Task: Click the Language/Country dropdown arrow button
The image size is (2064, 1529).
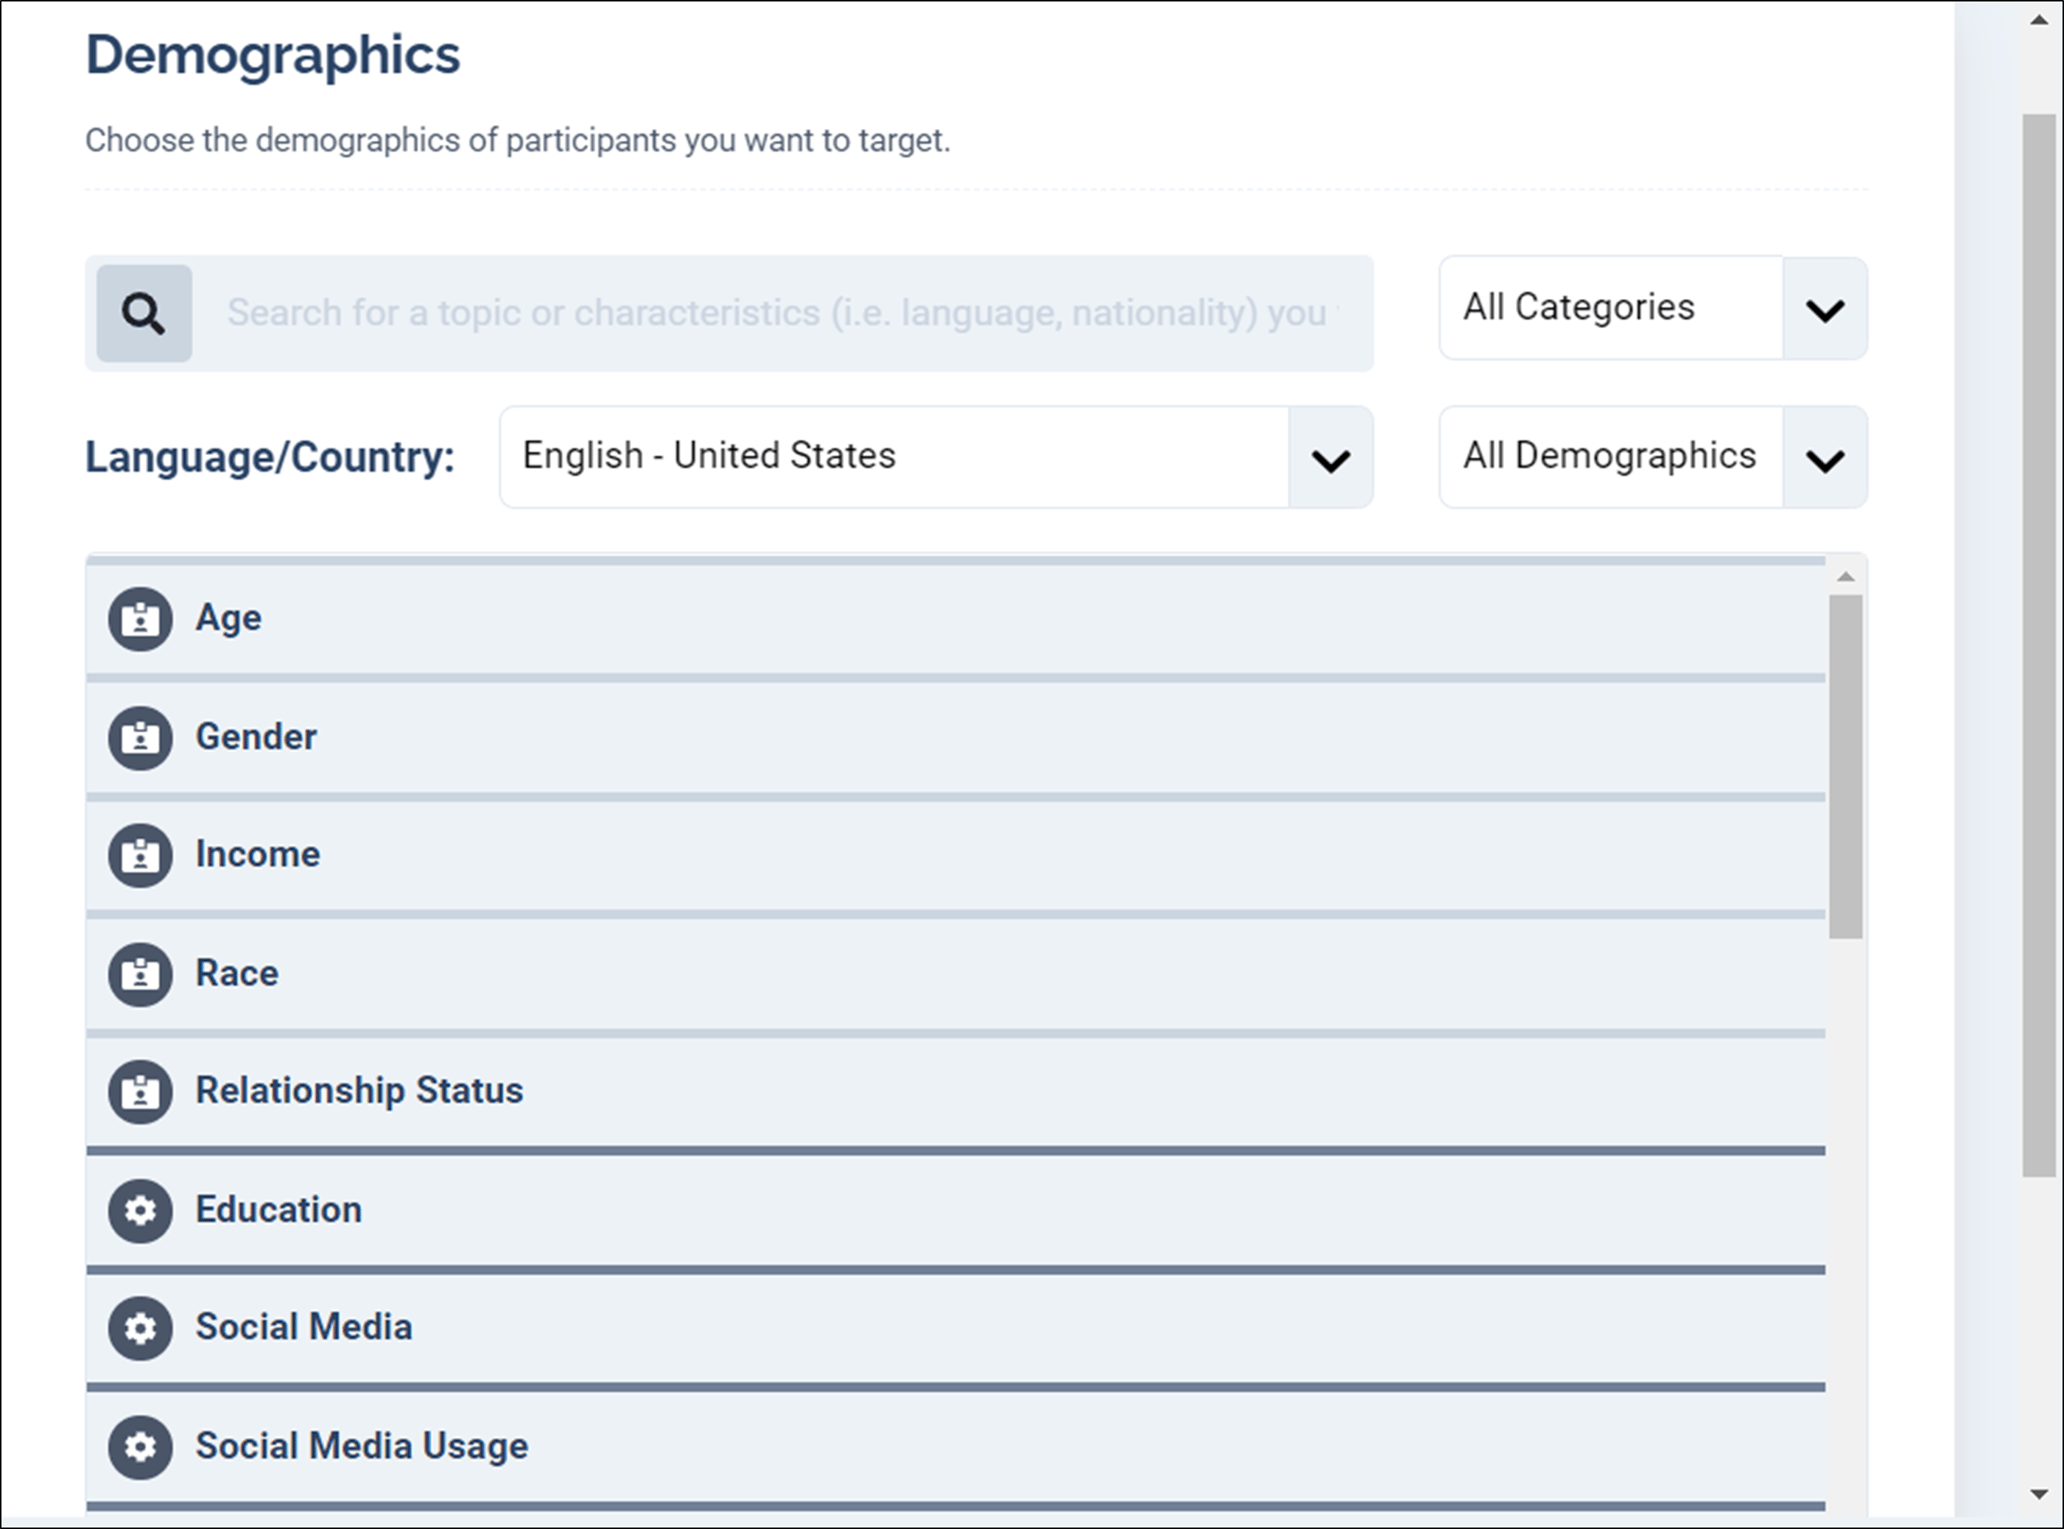Action: click(x=1330, y=459)
